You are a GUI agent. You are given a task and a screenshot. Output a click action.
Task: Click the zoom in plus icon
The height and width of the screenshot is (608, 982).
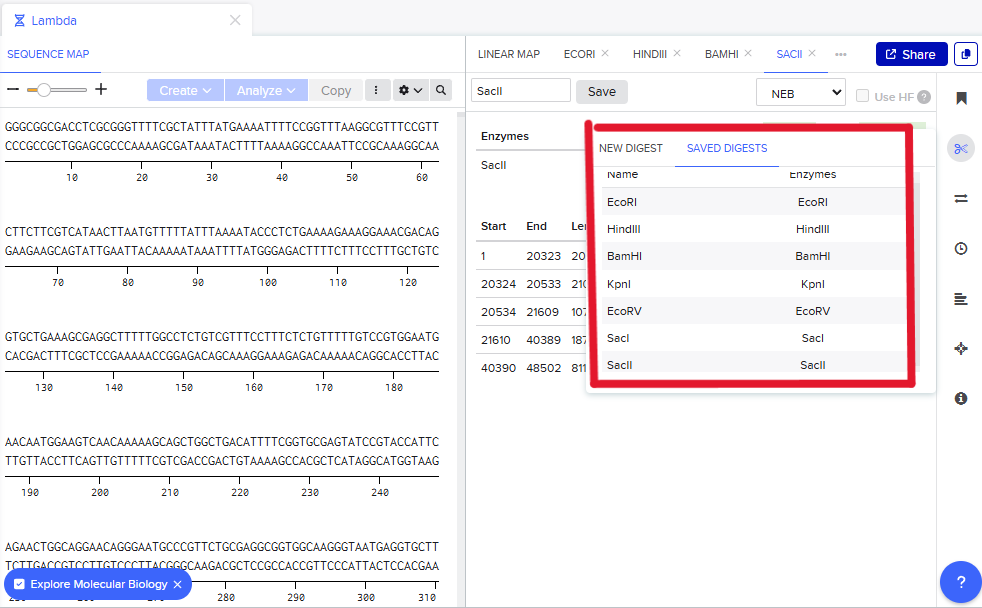pyautogui.click(x=101, y=90)
